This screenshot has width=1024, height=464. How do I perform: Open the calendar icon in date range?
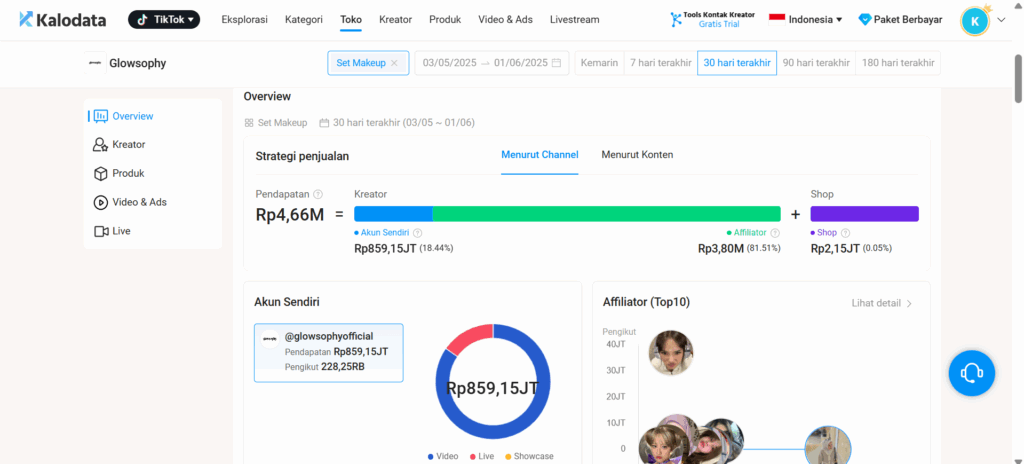556,63
